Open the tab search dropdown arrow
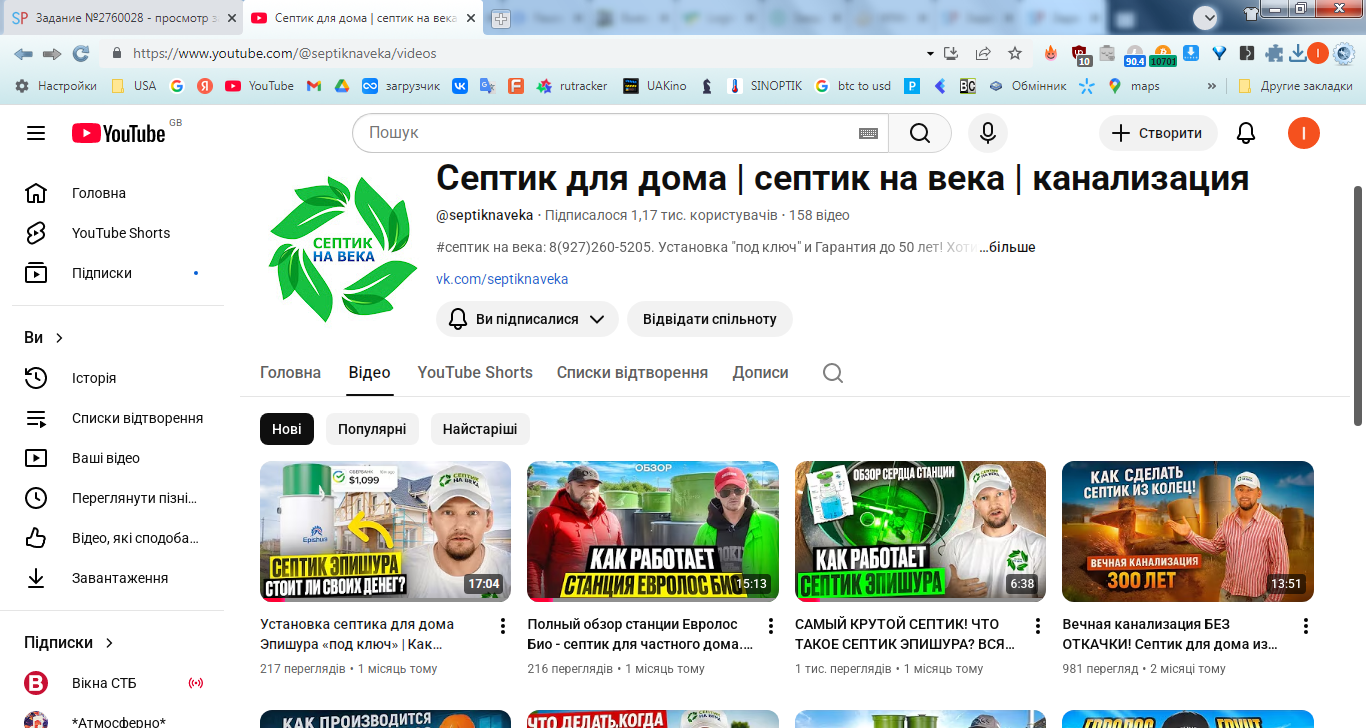The width and height of the screenshot is (1366, 728). (x=1207, y=17)
